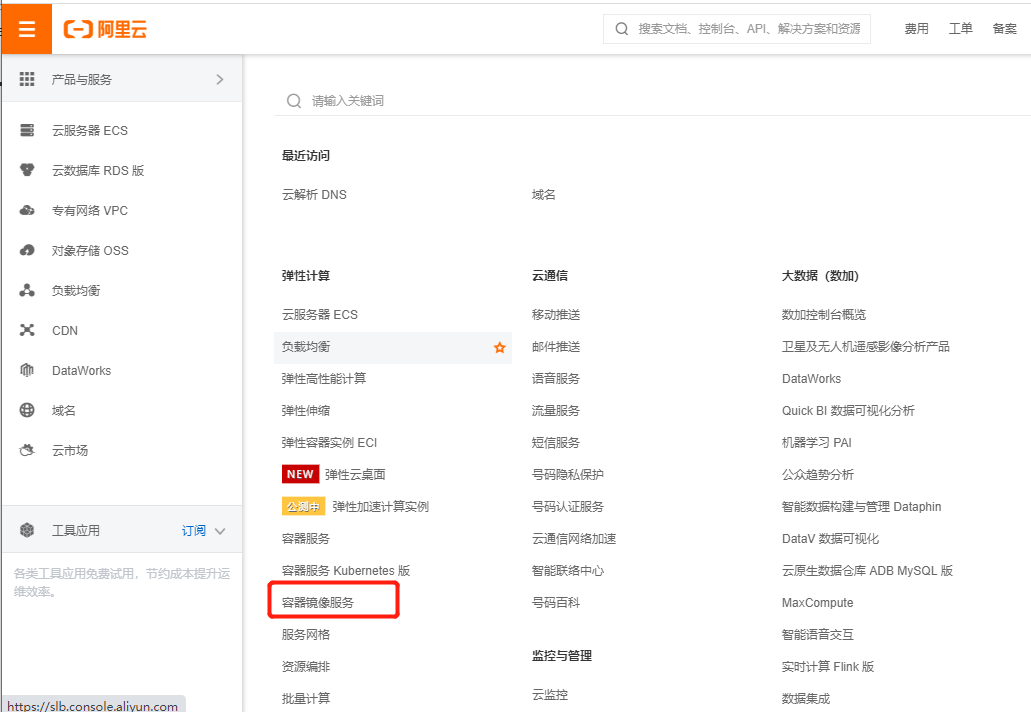Open Quick BI 数据可视化分析 link

click(848, 411)
